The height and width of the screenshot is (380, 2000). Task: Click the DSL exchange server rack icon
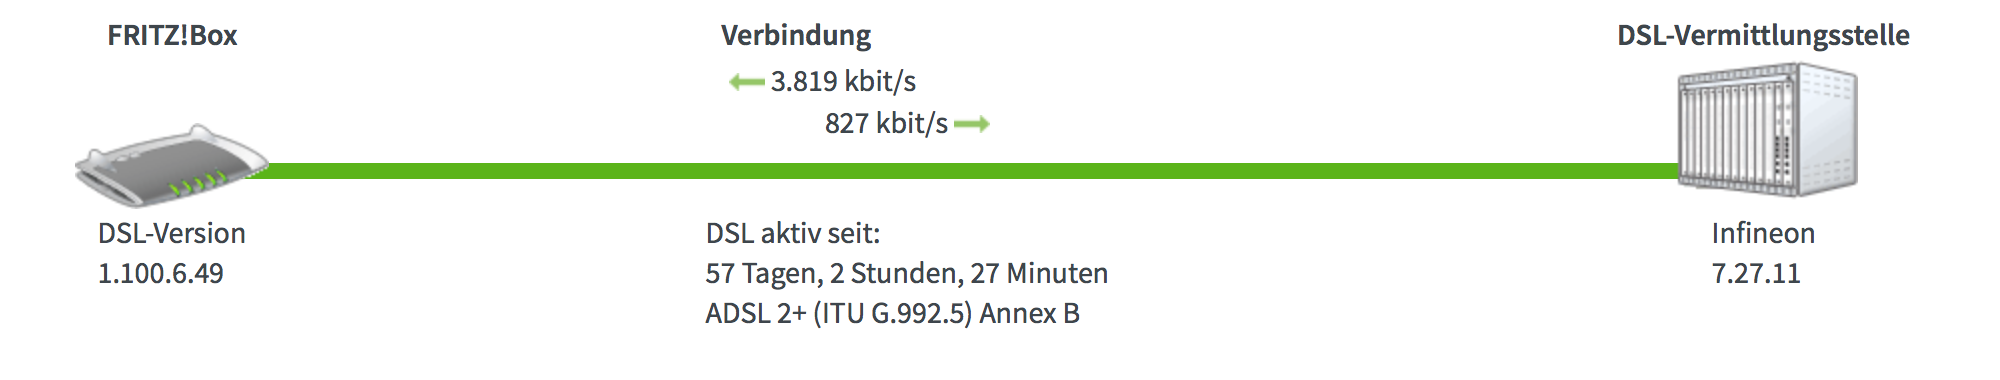click(1767, 130)
